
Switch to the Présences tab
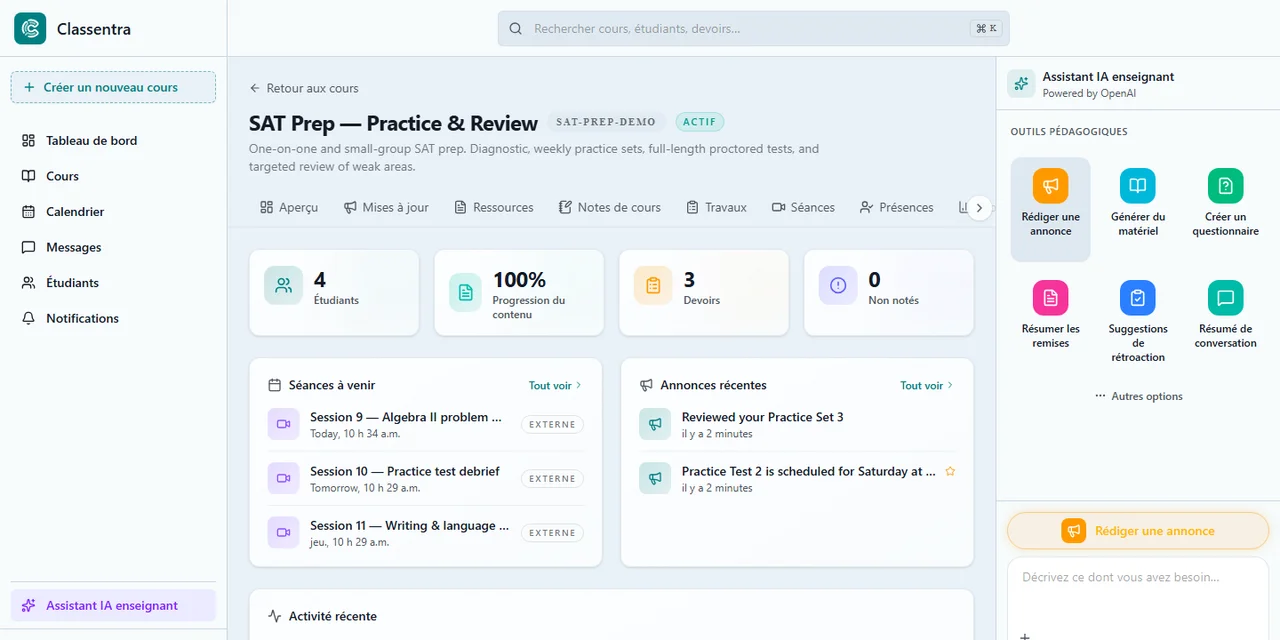click(x=896, y=207)
